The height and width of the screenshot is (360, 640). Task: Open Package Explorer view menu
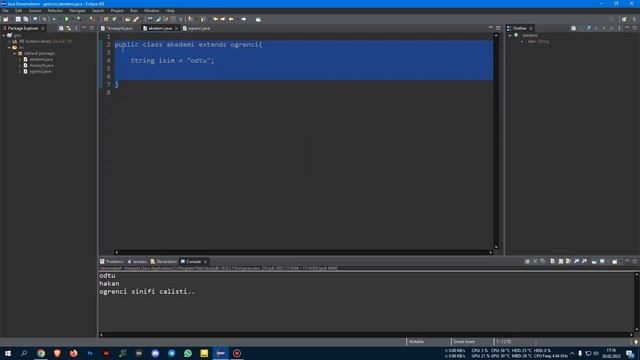pyautogui.click(x=76, y=28)
